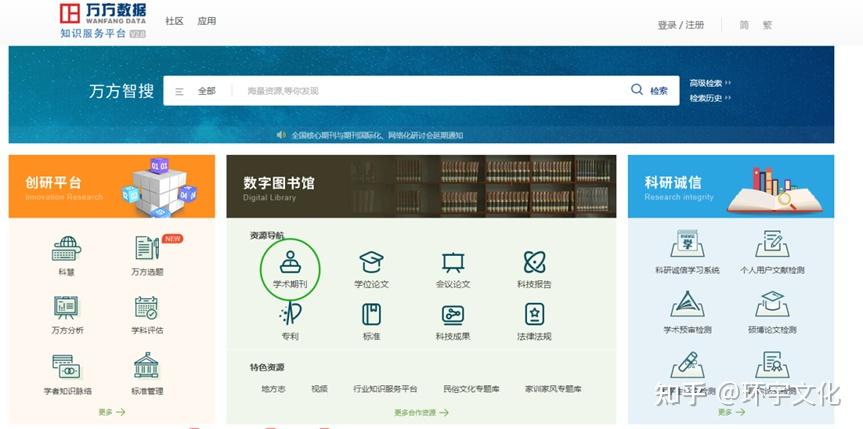Open 家训家风专题库 link
This screenshot has width=863, height=429.
pyautogui.click(x=553, y=388)
